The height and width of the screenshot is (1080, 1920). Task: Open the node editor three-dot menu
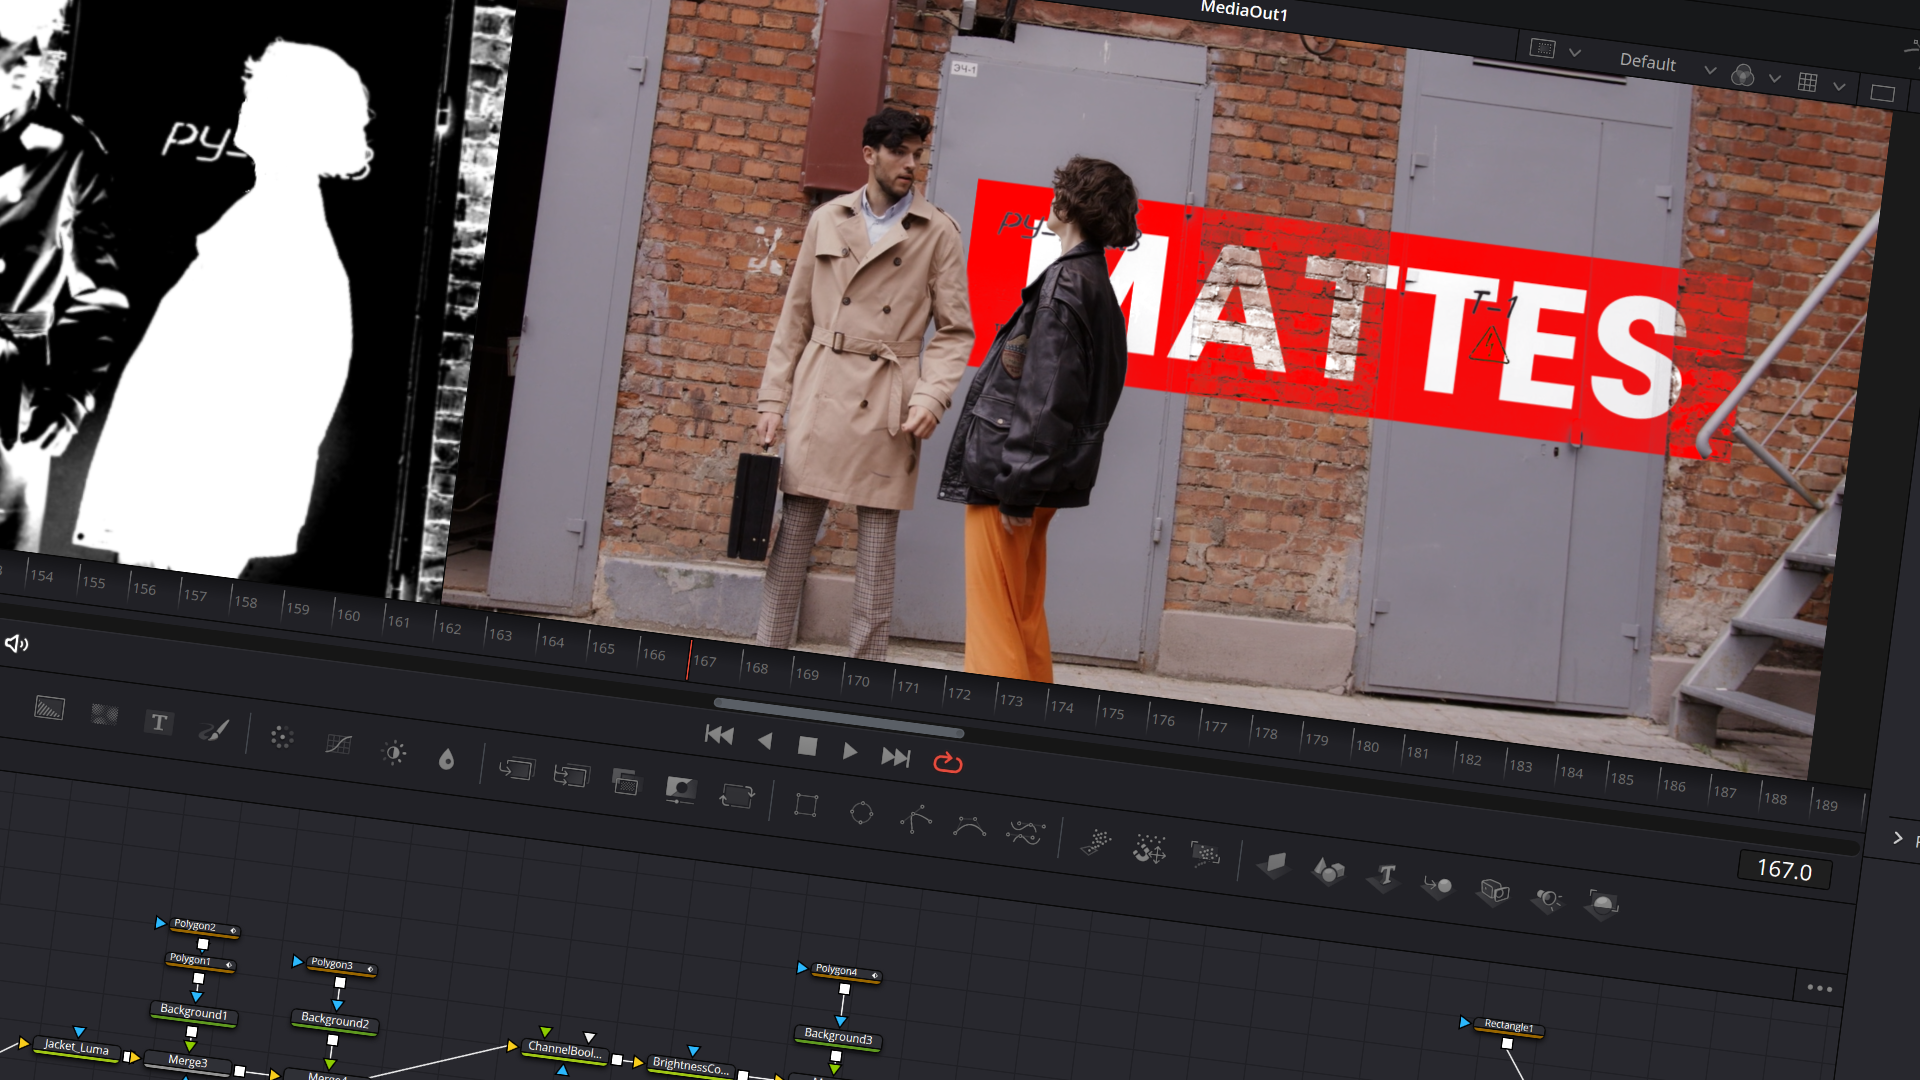pos(1819,988)
